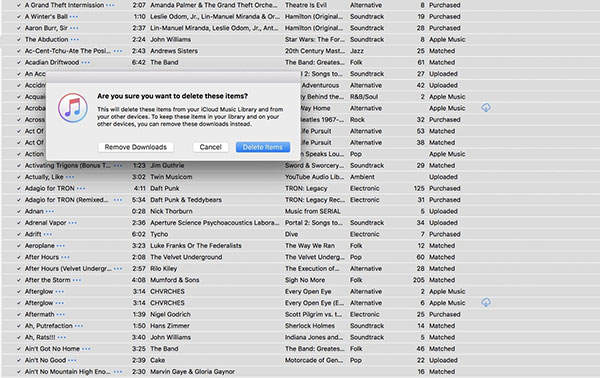This screenshot has height=378, width=600.
Task: Click artist Cake
Action: [x=158, y=360]
